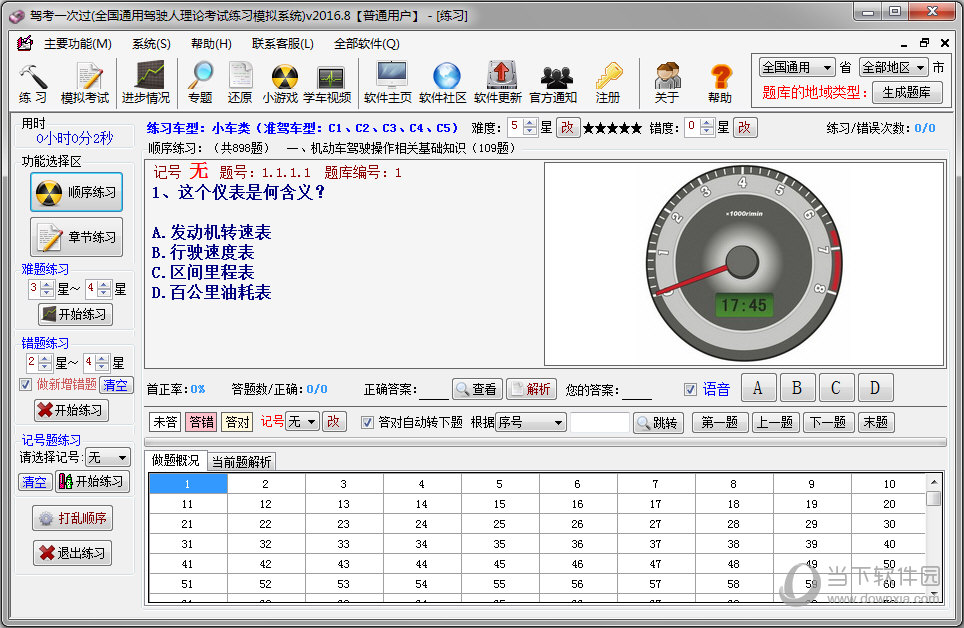Click 注册 key icon
964x628 pixels.
[608, 83]
